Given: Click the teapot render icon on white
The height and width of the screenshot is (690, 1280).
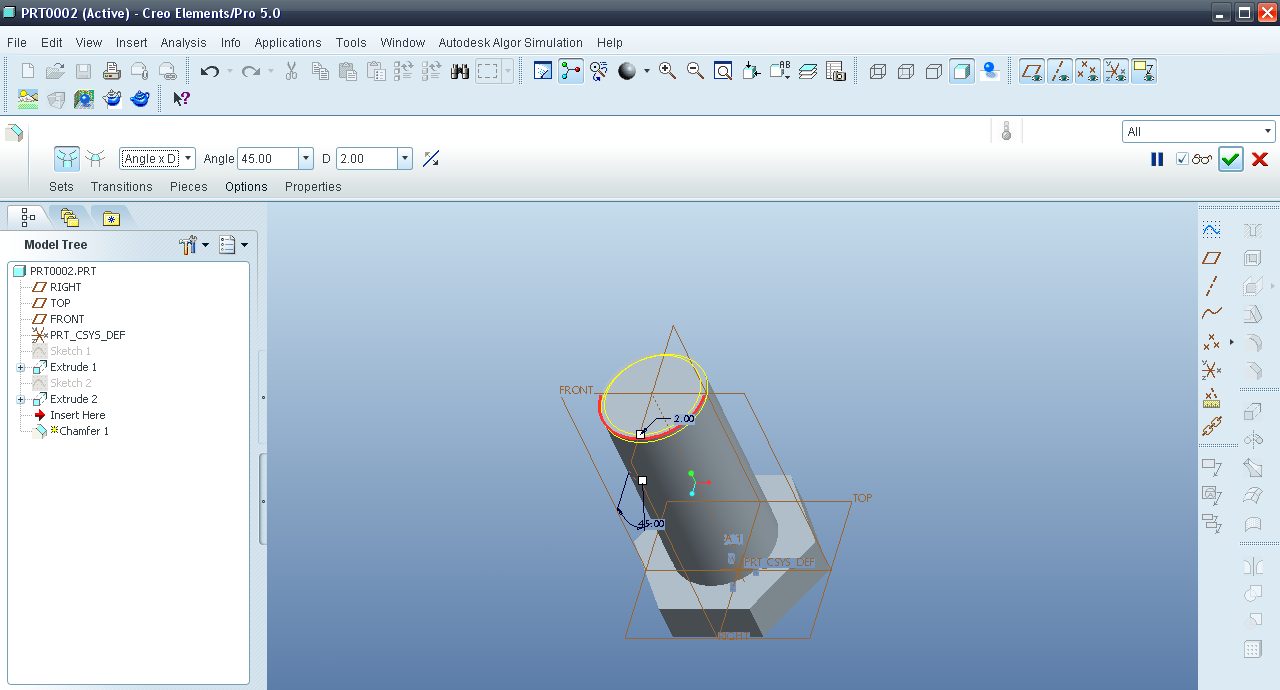Looking at the screenshot, I should pyautogui.click(x=113, y=99).
